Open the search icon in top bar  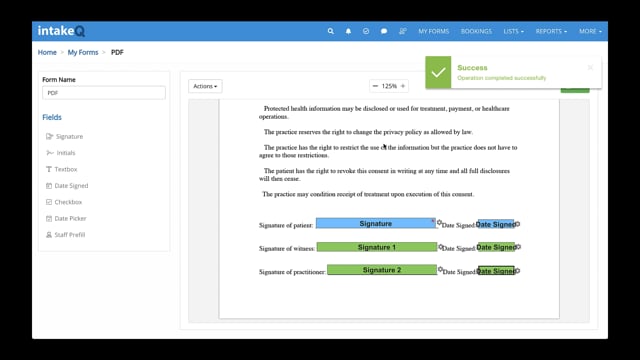click(331, 31)
